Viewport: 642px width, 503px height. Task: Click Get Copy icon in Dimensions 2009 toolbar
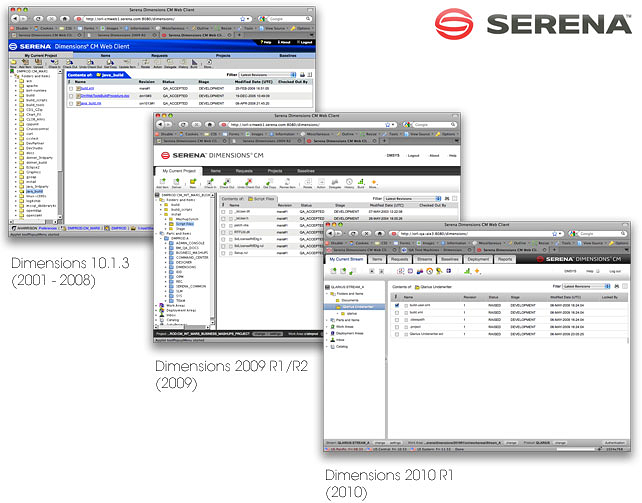click(269, 182)
